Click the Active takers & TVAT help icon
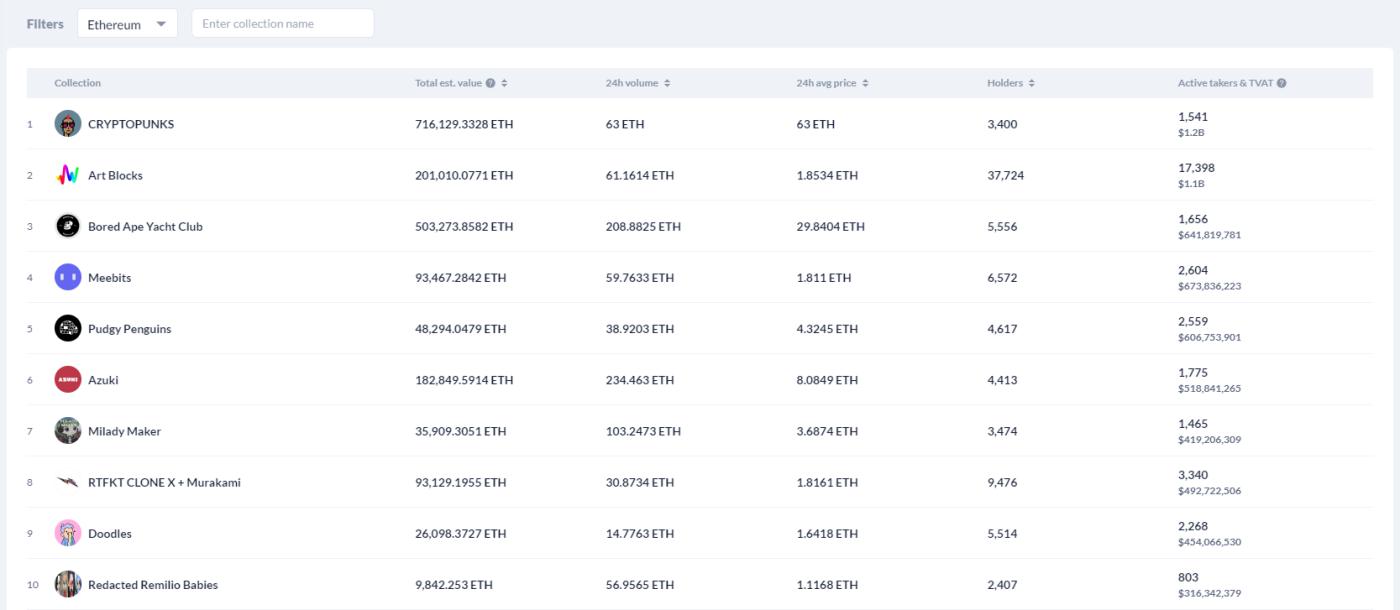 (1282, 83)
